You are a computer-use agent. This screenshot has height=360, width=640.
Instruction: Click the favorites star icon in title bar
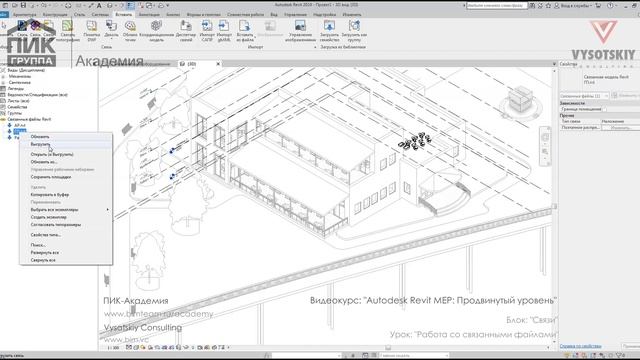coord(548,6)
